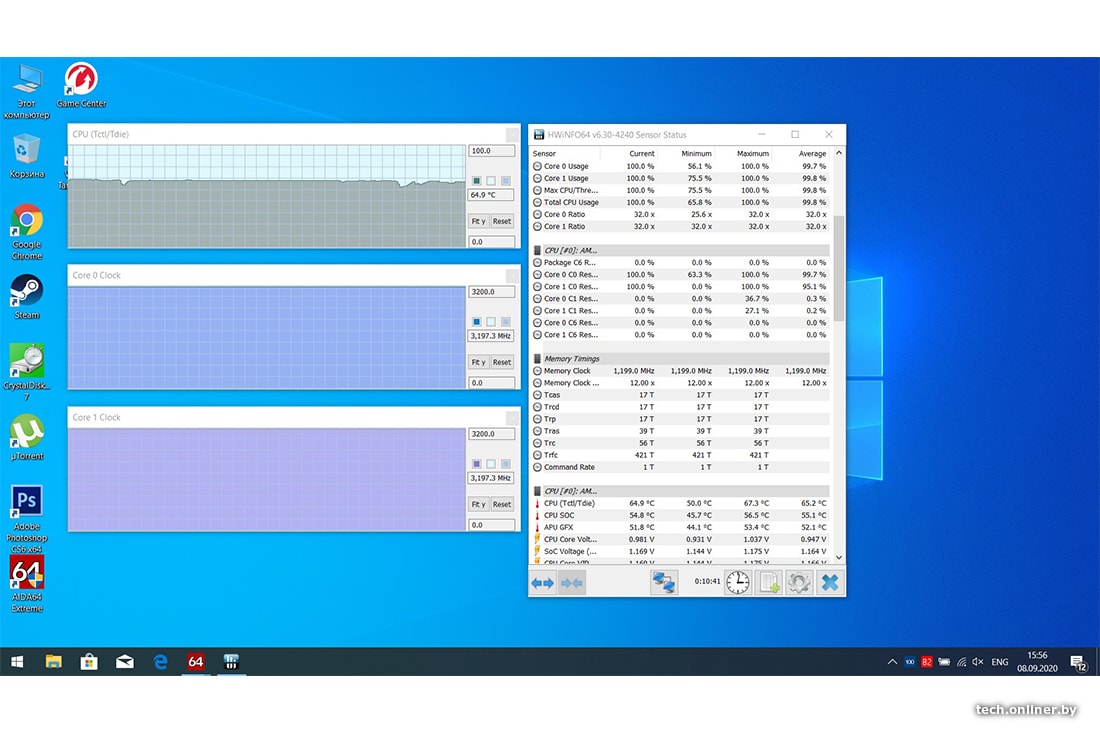This screenshot has width=1100, height=733.
Task: Select the Core 0 Usage sensor row
Action: pos(680,166)
